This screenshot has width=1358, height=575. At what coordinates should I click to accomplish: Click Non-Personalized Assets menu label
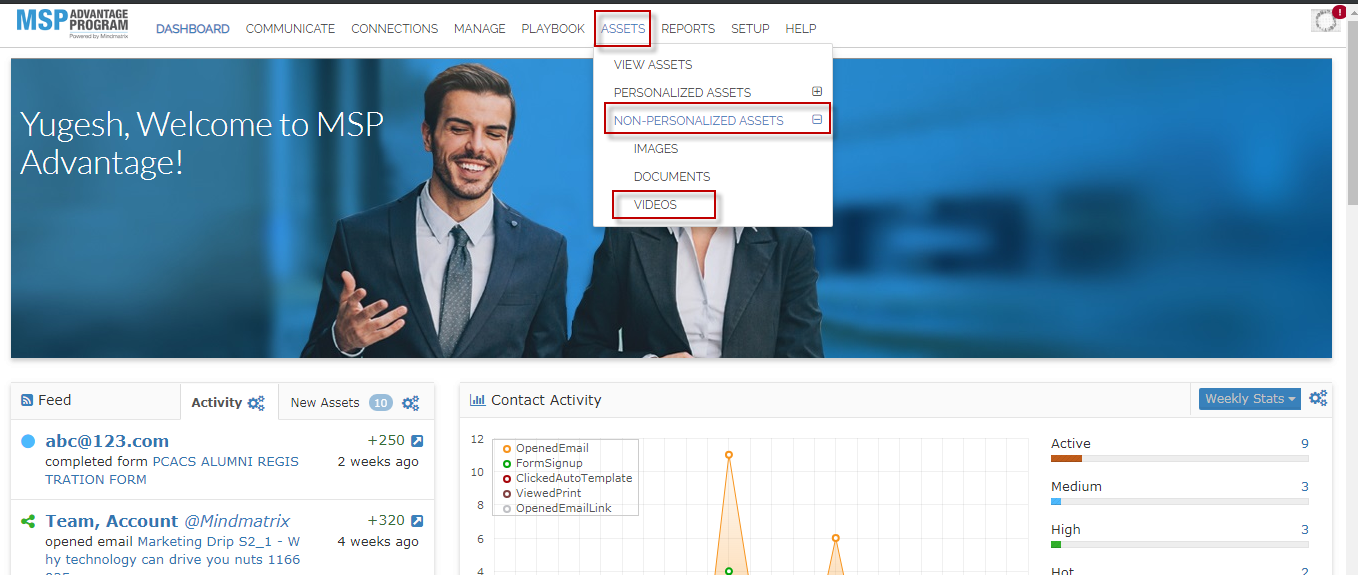[699, 120]
